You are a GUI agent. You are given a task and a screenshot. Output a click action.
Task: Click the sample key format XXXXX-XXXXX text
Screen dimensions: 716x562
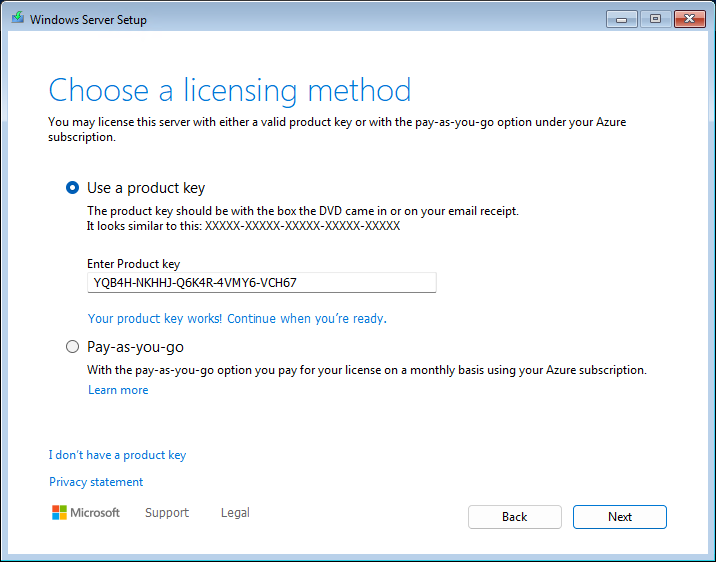tap(302, 226)
